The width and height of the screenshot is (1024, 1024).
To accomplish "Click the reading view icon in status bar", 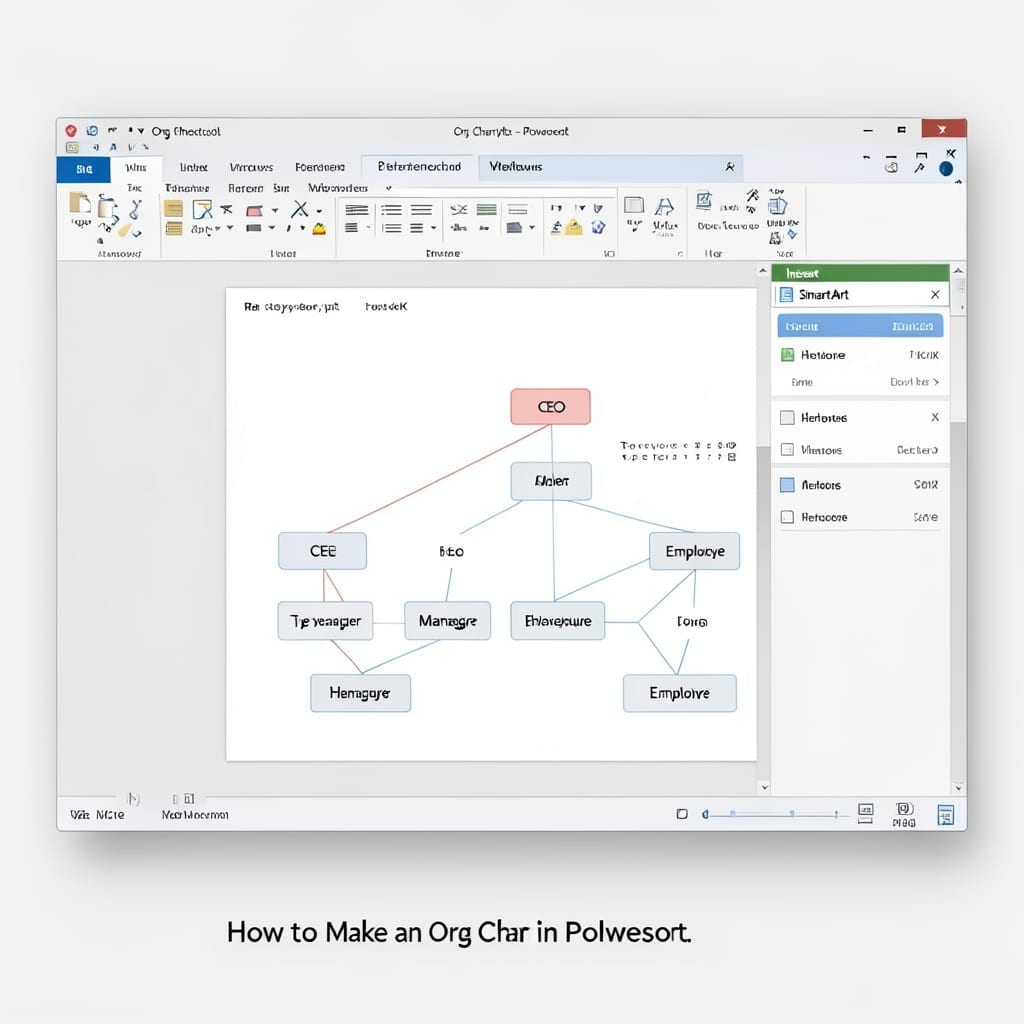I will (904, 809).
